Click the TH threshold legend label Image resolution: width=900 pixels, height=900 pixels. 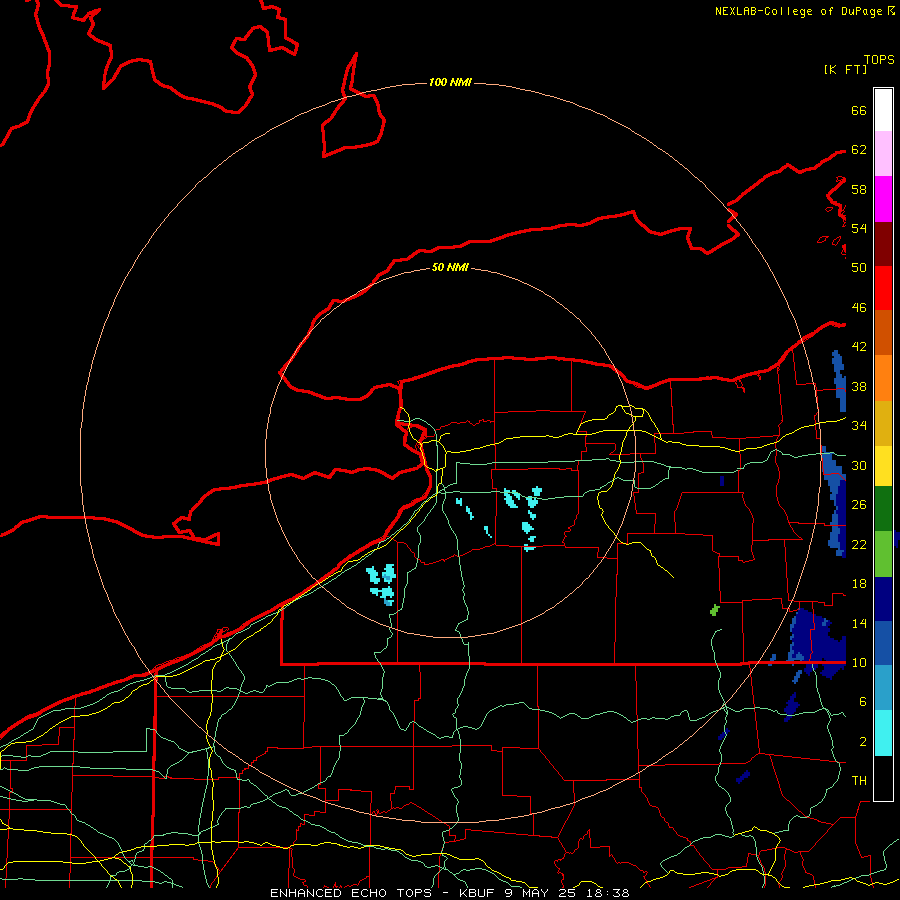point(859,781)
